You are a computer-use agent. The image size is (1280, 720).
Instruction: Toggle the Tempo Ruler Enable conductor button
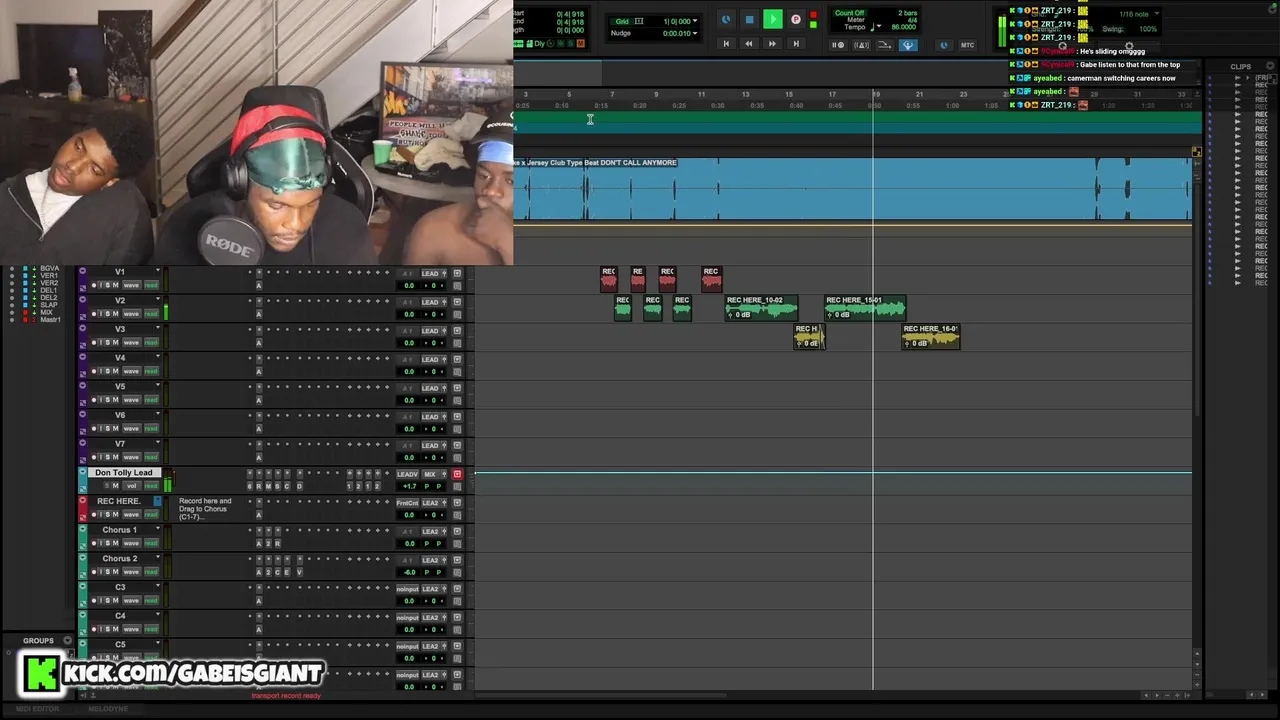coord(908,45)
